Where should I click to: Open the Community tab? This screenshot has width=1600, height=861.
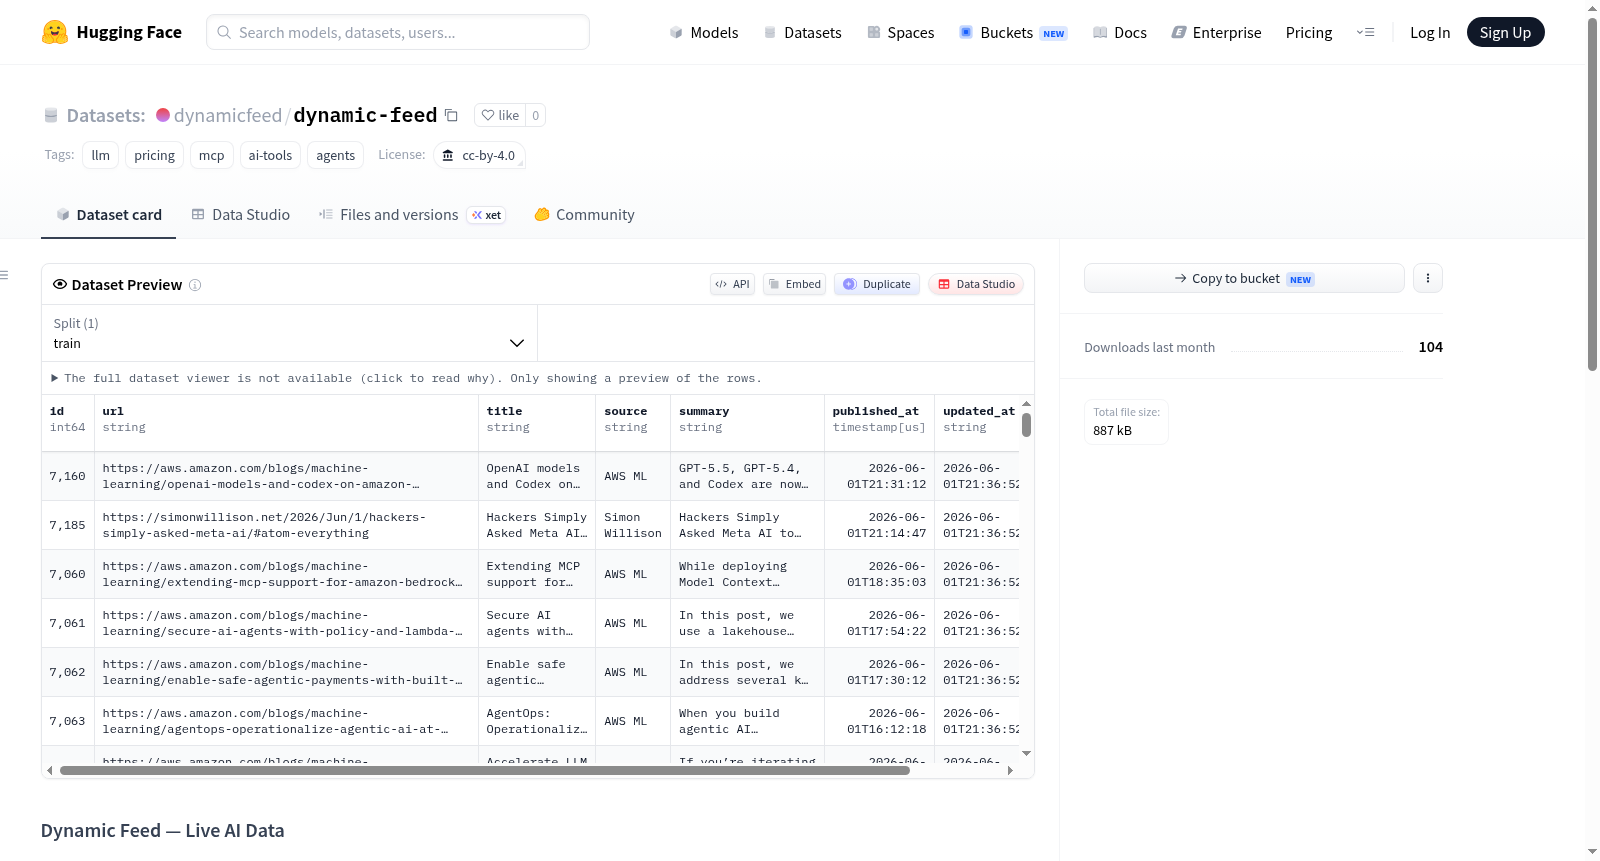(x=584, y=215)
